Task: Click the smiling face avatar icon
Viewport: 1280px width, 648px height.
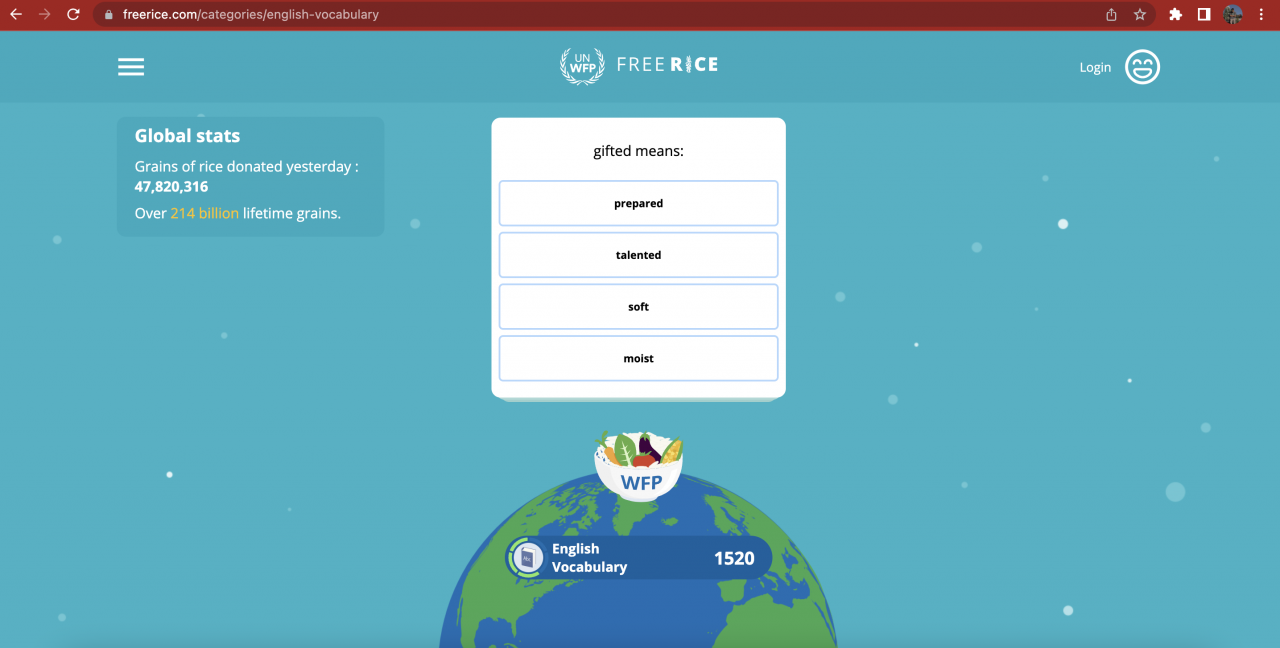Action: pyautogui.click(x=1142, y=67)
